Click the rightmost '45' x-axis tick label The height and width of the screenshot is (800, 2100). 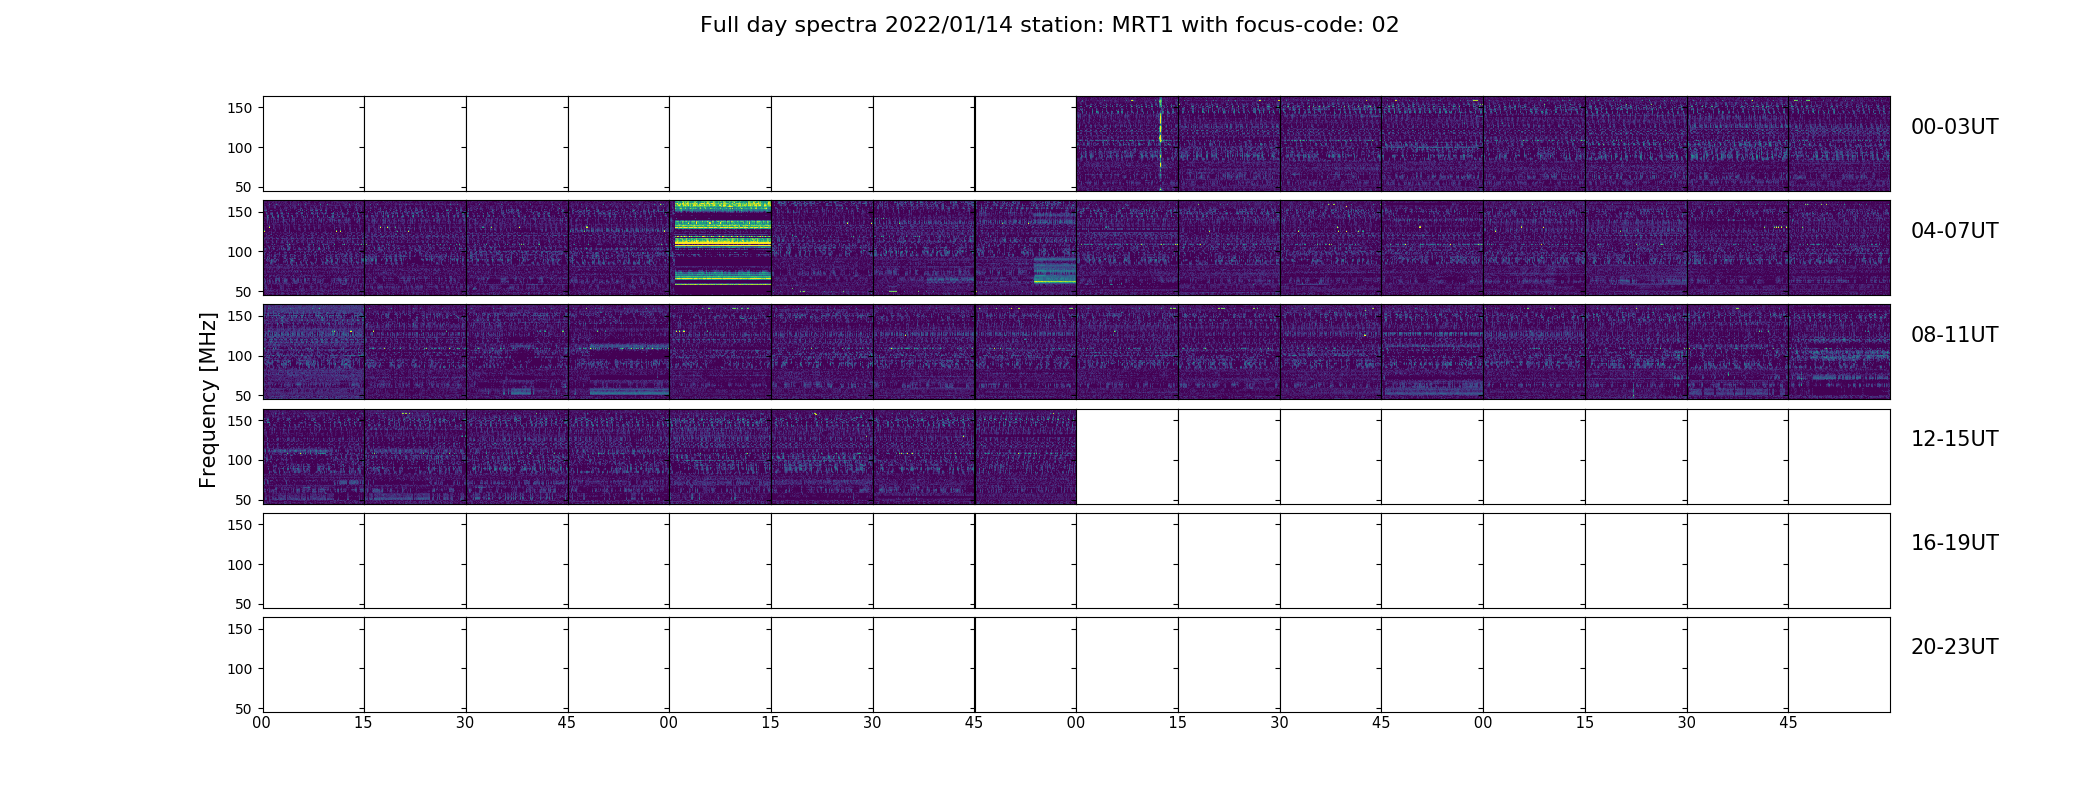pos(1788,723)
